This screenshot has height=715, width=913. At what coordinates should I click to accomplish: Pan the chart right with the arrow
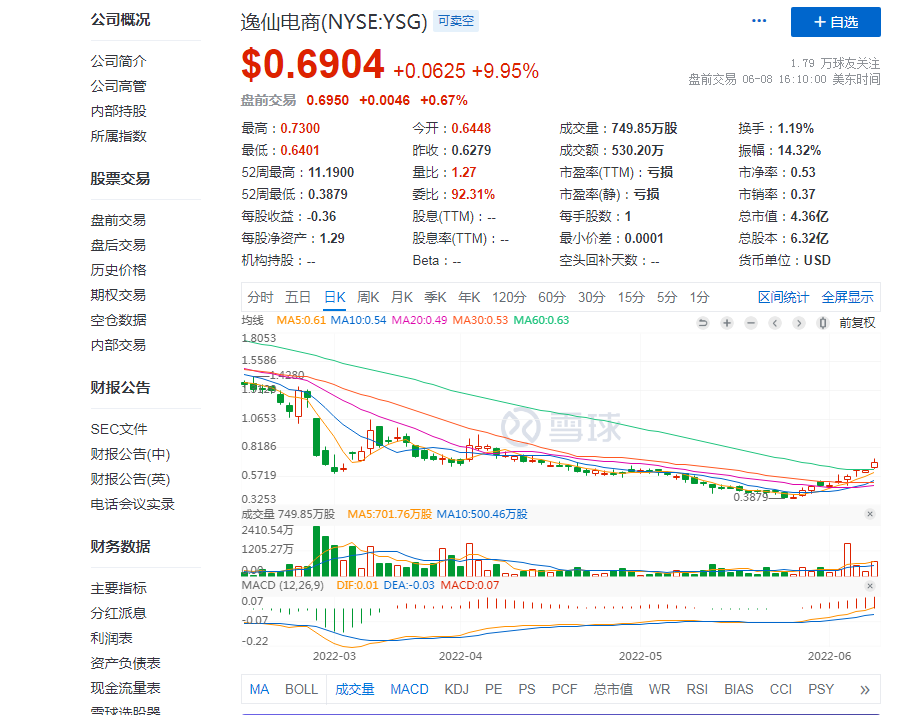tap(799, 323)
